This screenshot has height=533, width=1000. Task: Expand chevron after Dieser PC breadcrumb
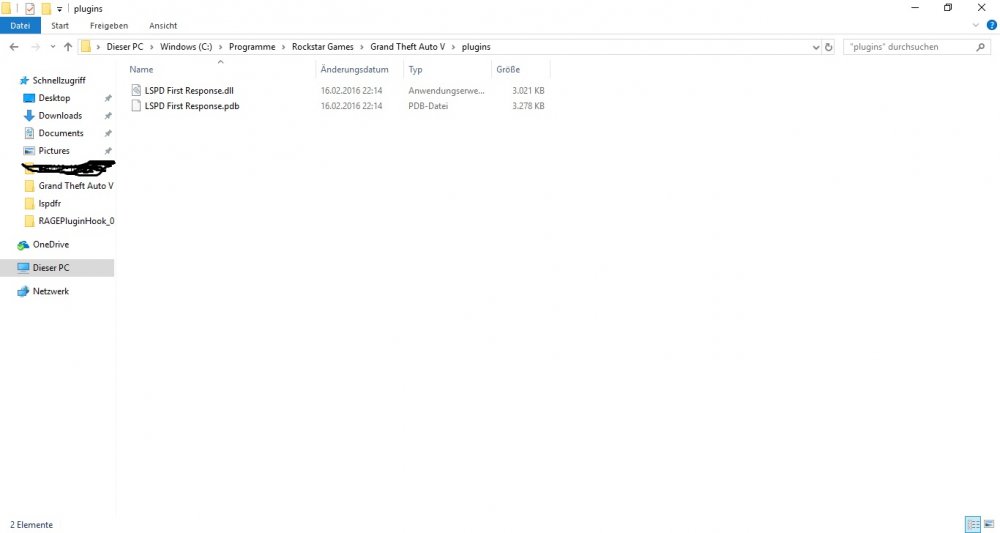tap(152, 47)
